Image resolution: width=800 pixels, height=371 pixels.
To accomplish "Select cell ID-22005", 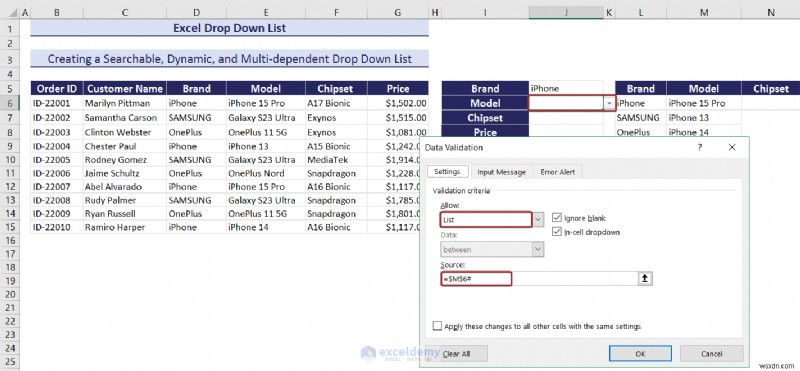I will [x=57, y=160].
